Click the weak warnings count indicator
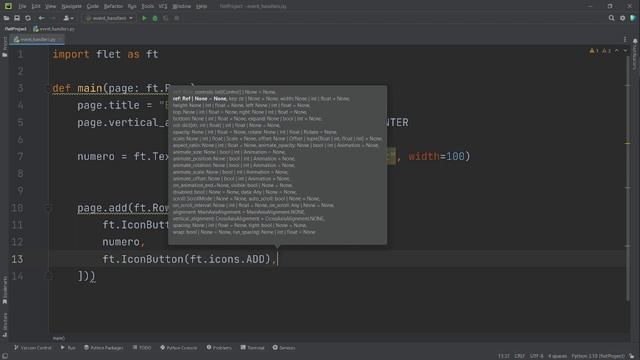Viewport: 640px width, 360px height. point(606,51)
